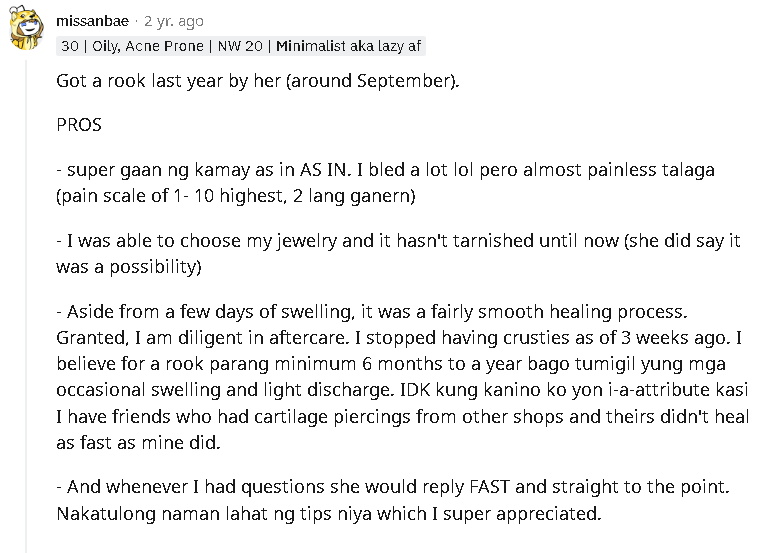This screenshot has width=774, height=553.
Task: Click the 'occasional swelling and light discharge' line
Action: click(402, 390)
